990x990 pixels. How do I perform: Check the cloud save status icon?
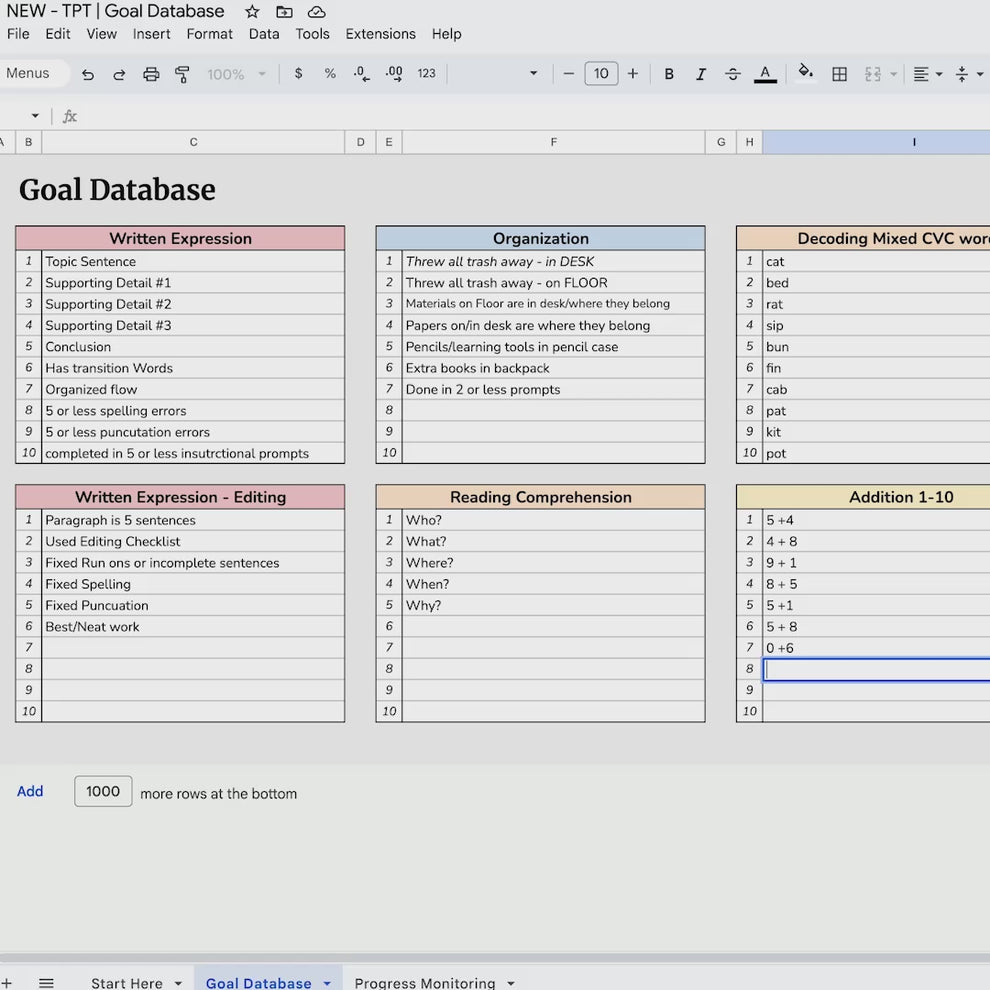pyautogui.click(x=316, y=11)
